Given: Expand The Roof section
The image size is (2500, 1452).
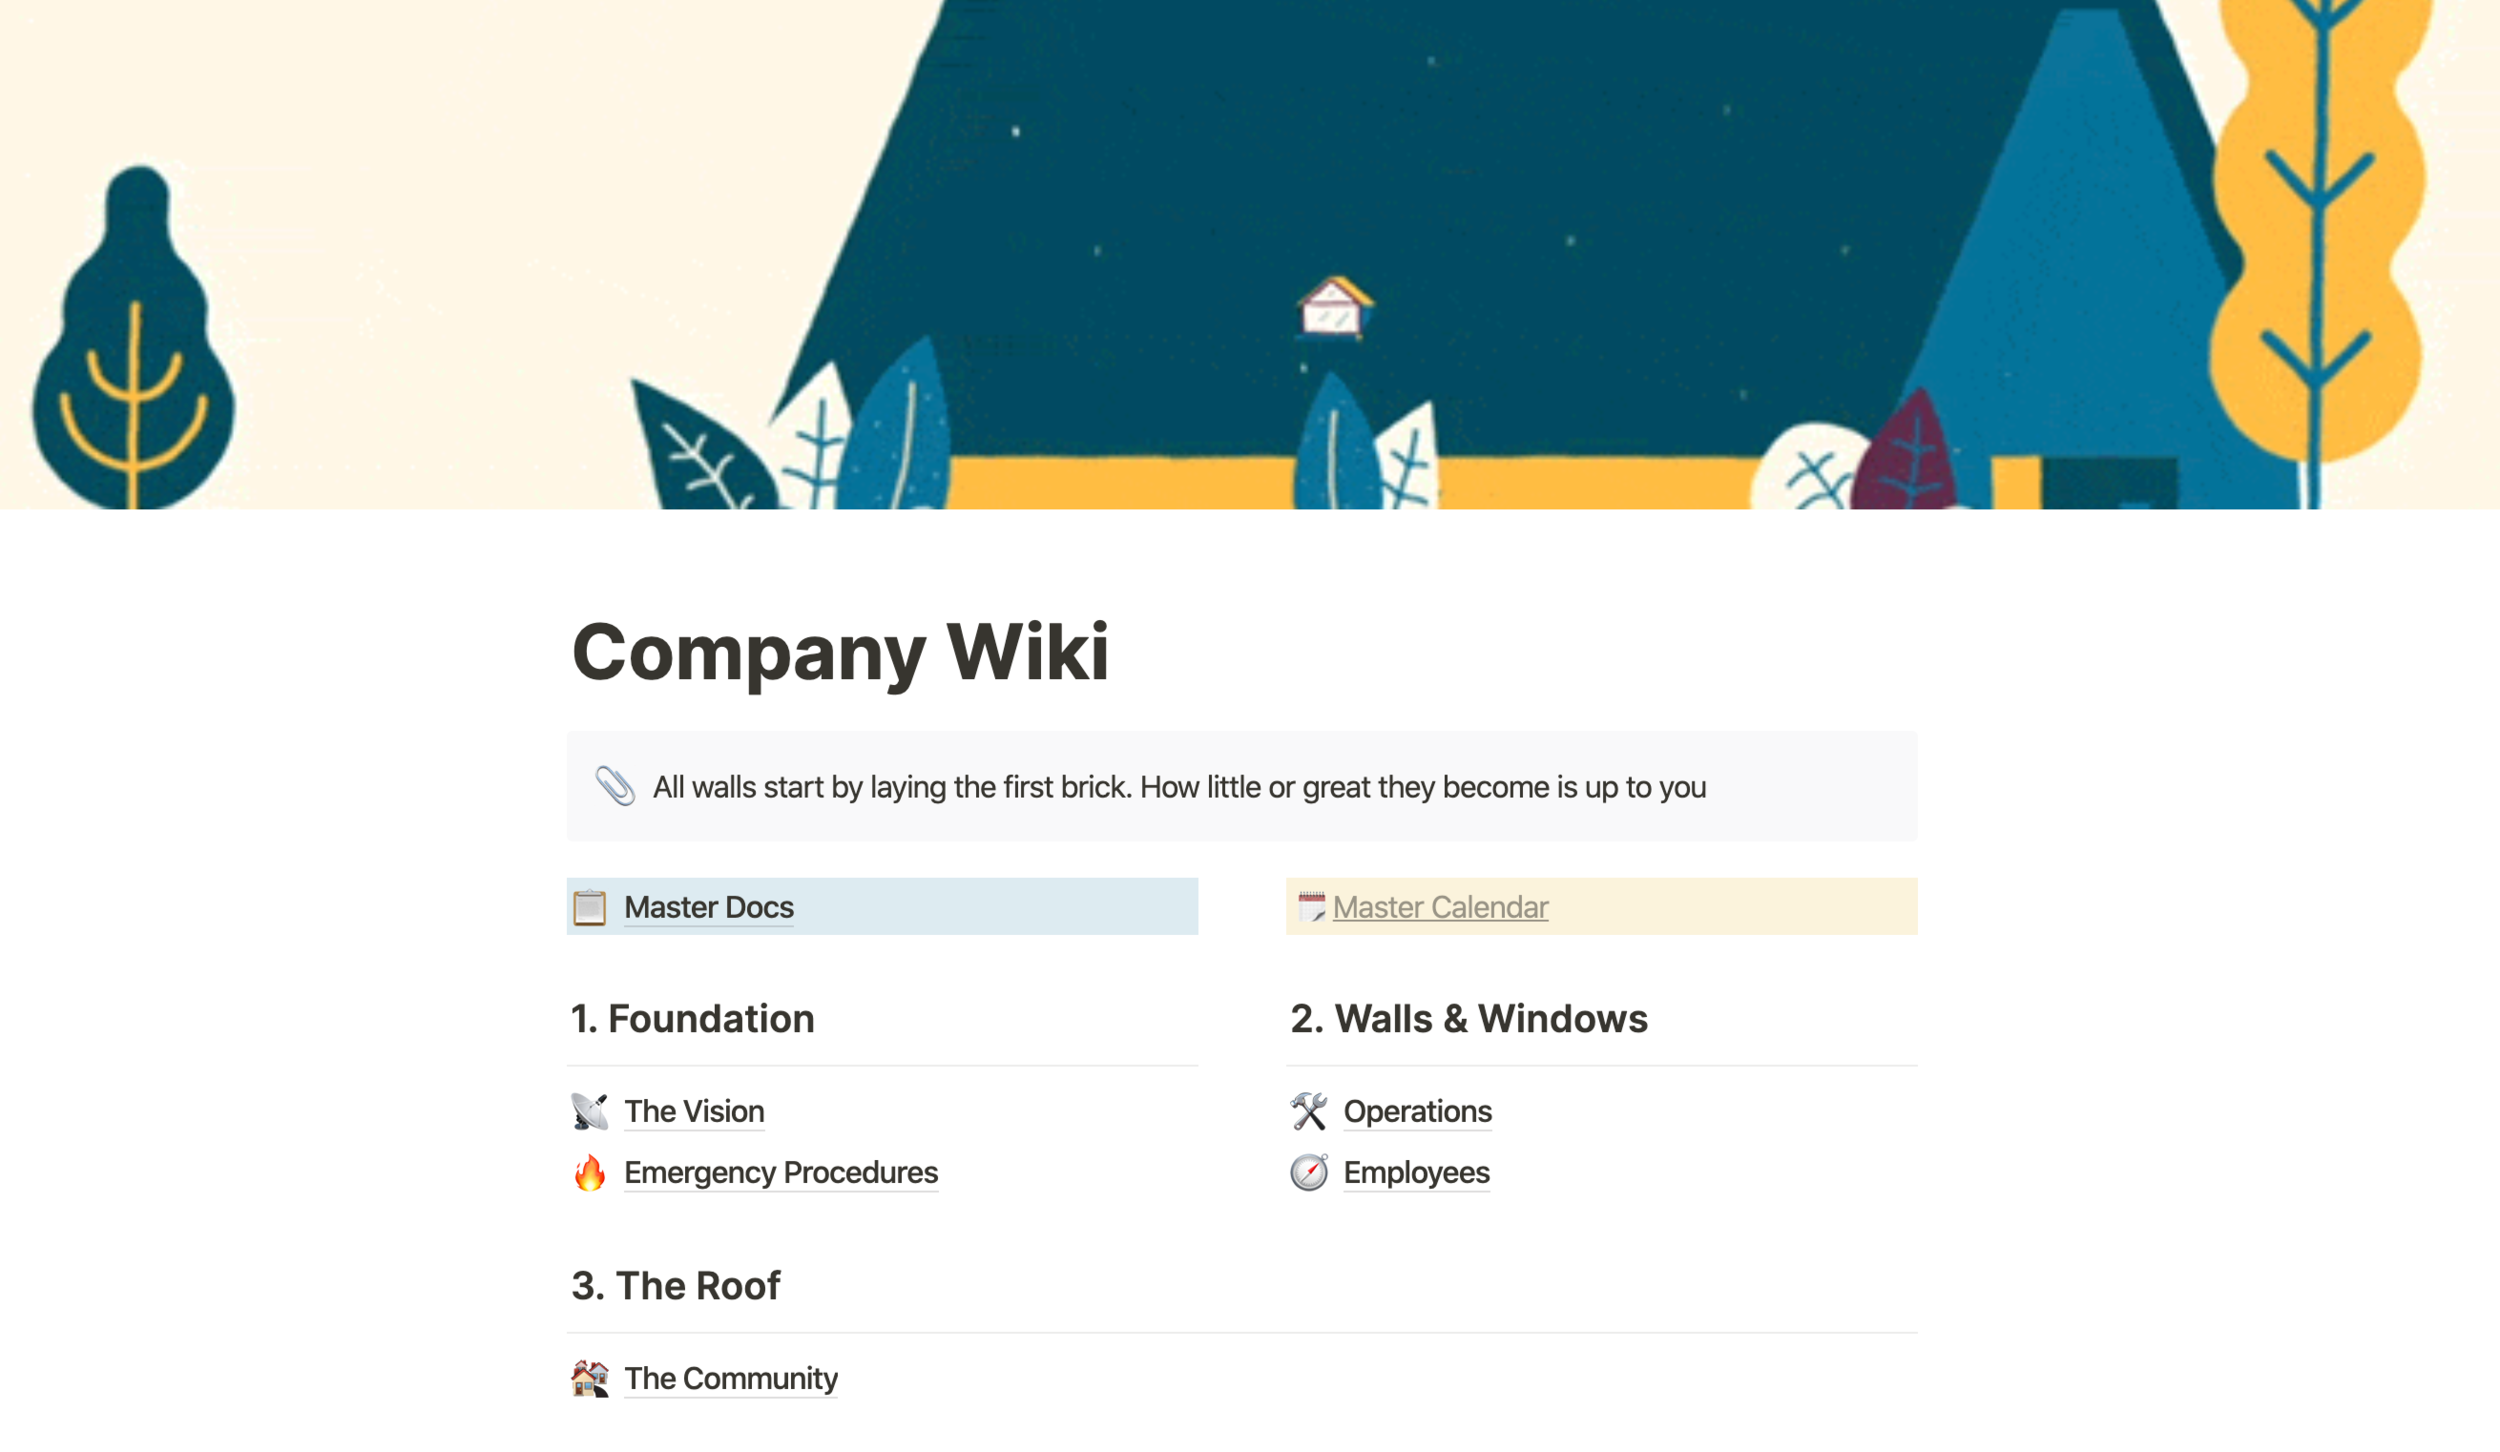Looking at the screenshot, I should [x=676, y=1286].
